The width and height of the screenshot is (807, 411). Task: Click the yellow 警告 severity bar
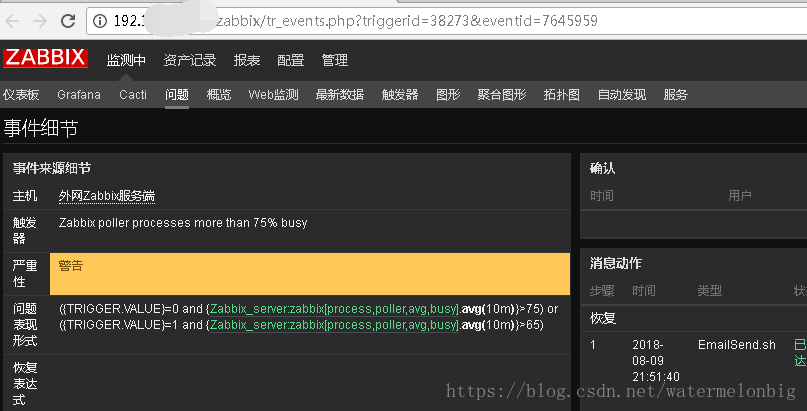coord(309,274)
